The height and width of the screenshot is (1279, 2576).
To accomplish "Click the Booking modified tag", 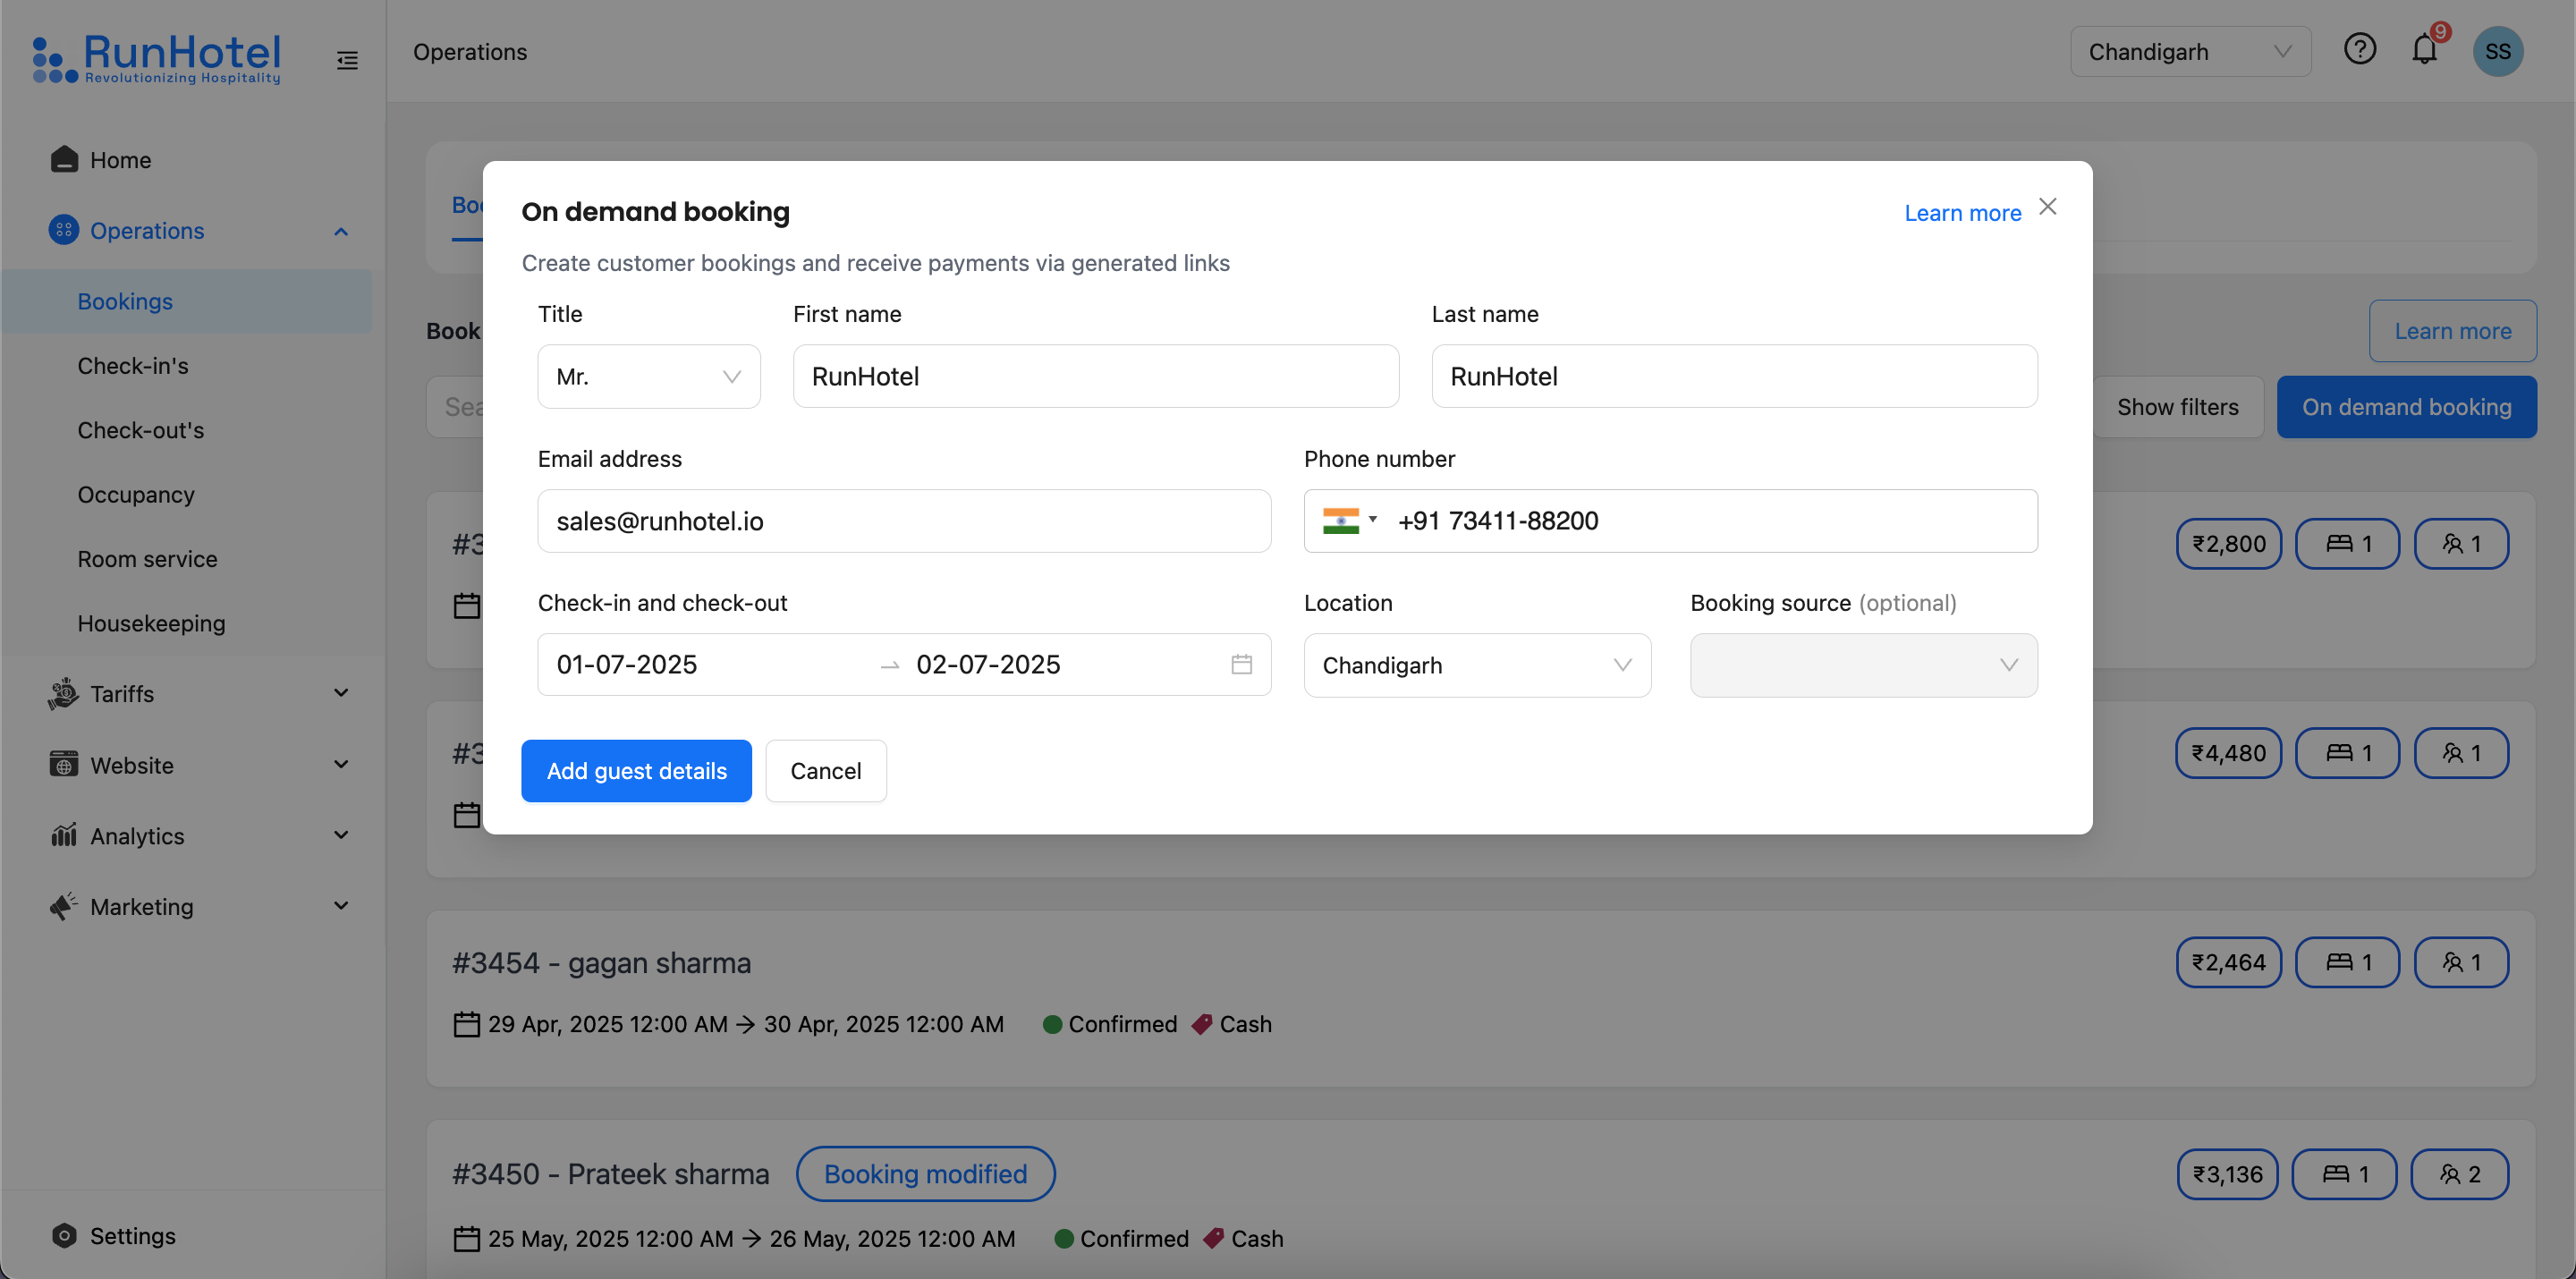I will tap(925, 1174).
